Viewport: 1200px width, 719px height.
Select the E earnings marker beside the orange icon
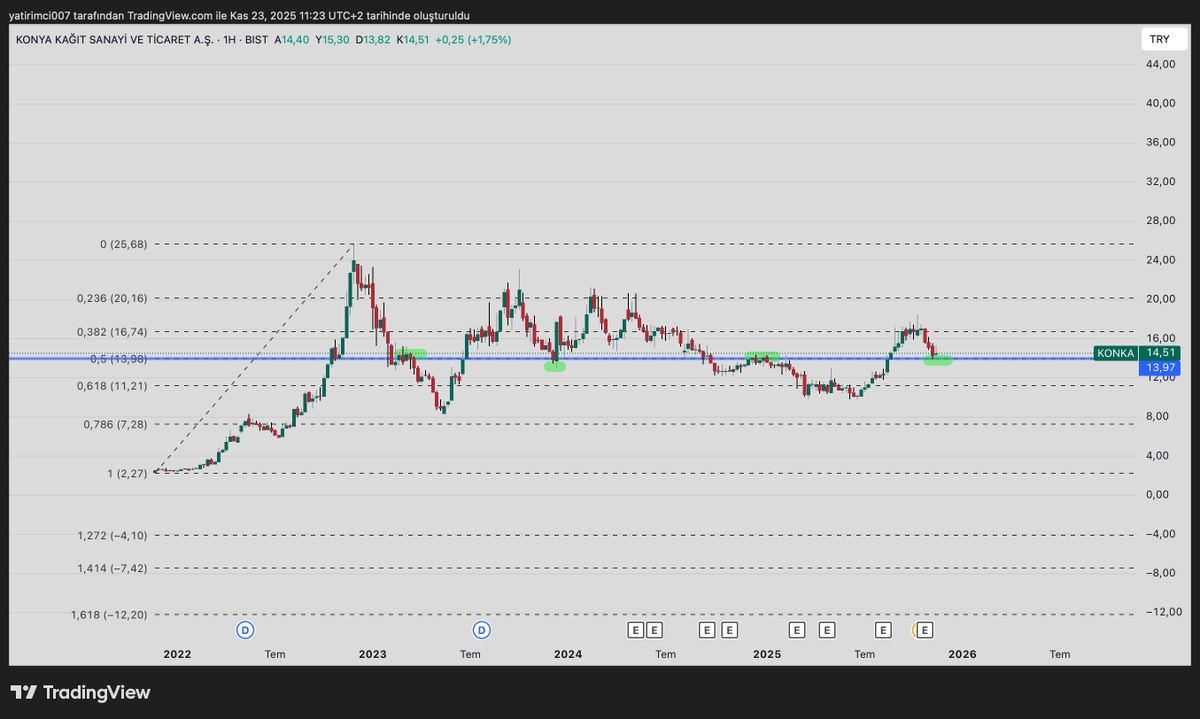(926, 630)
